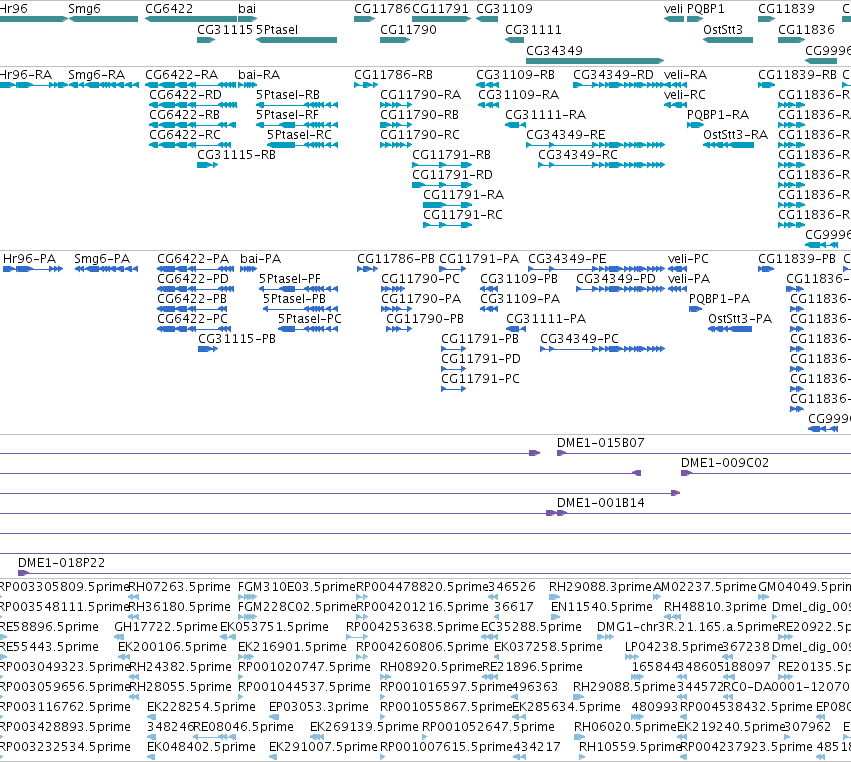The width and height of the screenshot is (851, 762).
Task: Select the CG11791-RD transcript label
Action: coord(452,175)
